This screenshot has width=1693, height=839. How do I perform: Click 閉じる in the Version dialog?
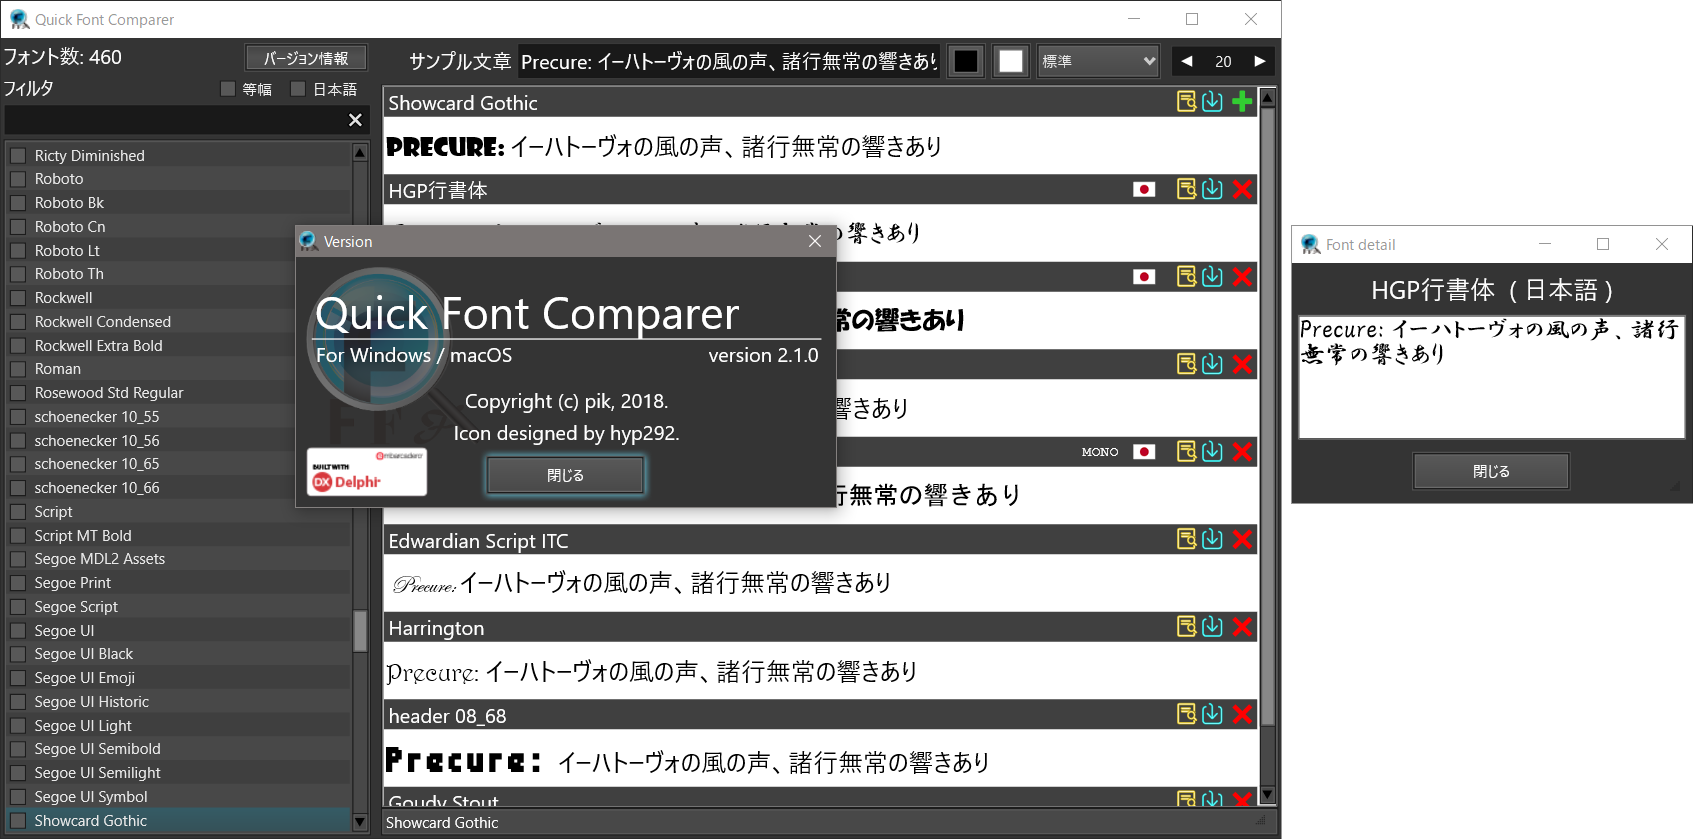[565, 475]
